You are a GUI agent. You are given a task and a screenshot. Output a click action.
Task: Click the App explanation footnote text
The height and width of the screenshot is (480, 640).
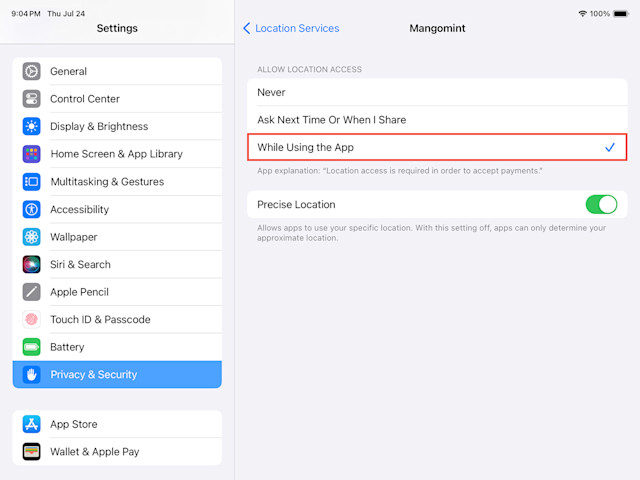(400, 171)
